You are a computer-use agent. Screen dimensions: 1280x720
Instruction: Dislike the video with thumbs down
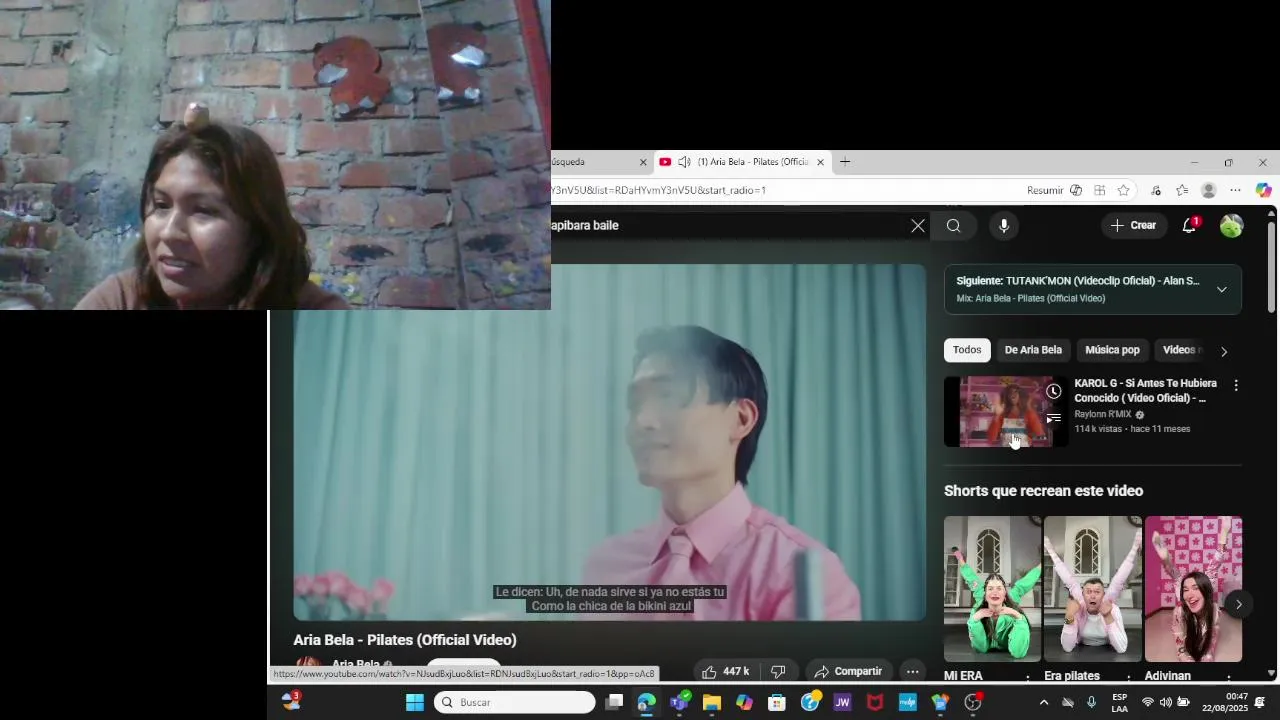tap(778, 672)
